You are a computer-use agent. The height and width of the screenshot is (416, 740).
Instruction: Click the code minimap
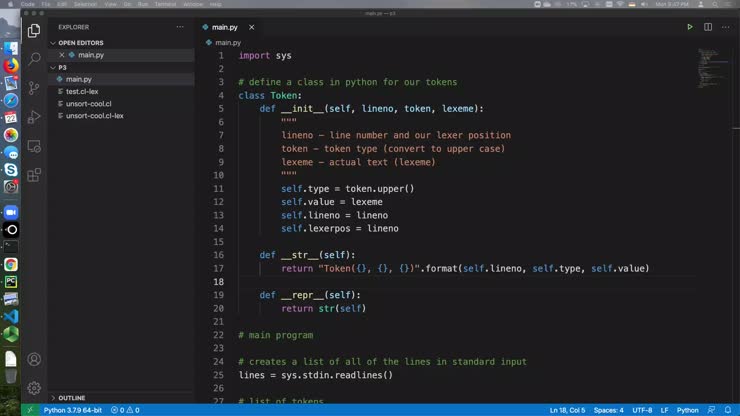pyautogui.click(x=713, y=68)
